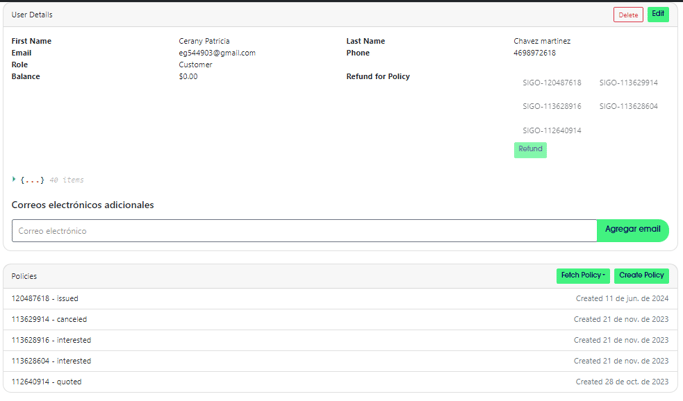Choose refund policy SIGO-113628916
Screen dimensions: 683x401
click(x=551, y=106)
